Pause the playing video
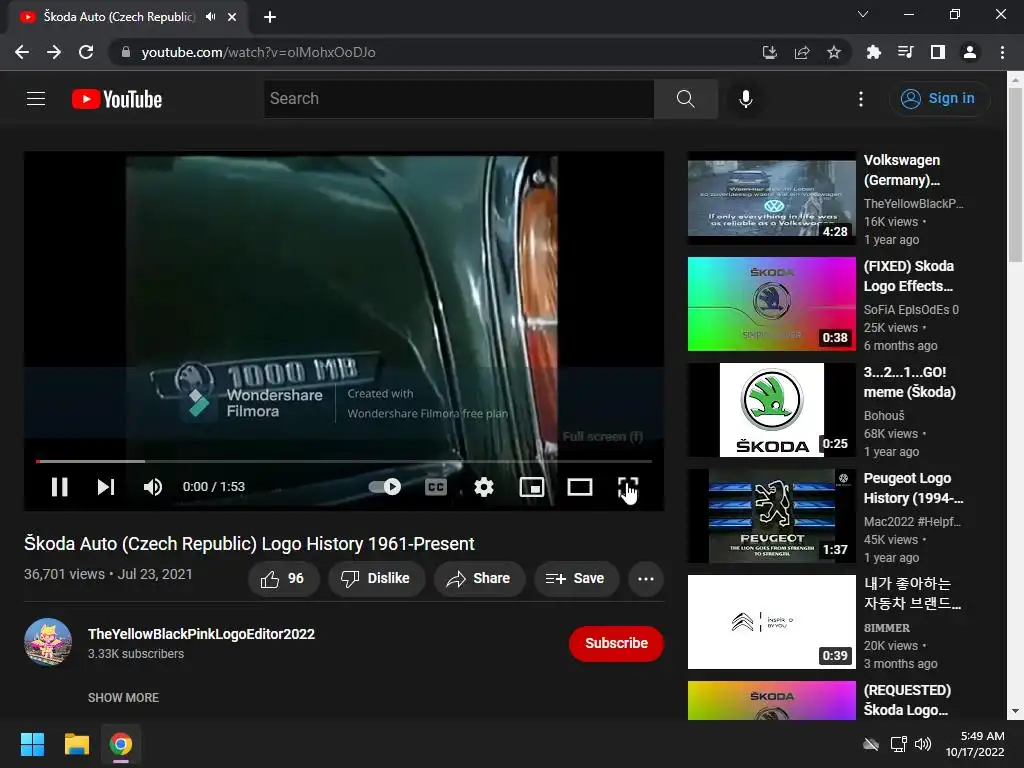This screenshot has height=768, width=1024. [59, 487]
